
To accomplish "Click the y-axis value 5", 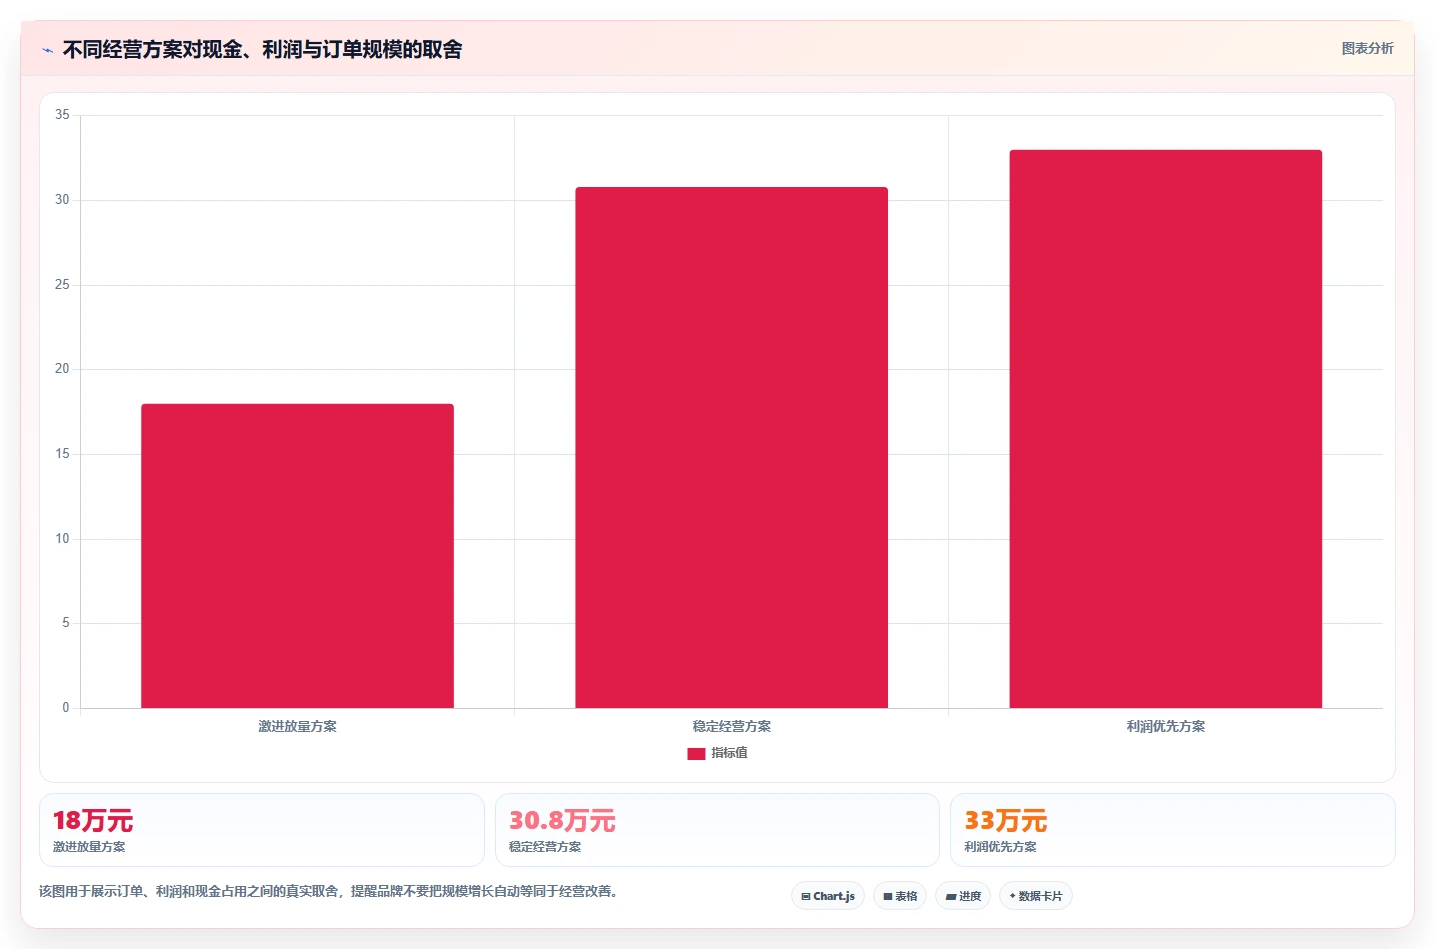I will [66, 623].
